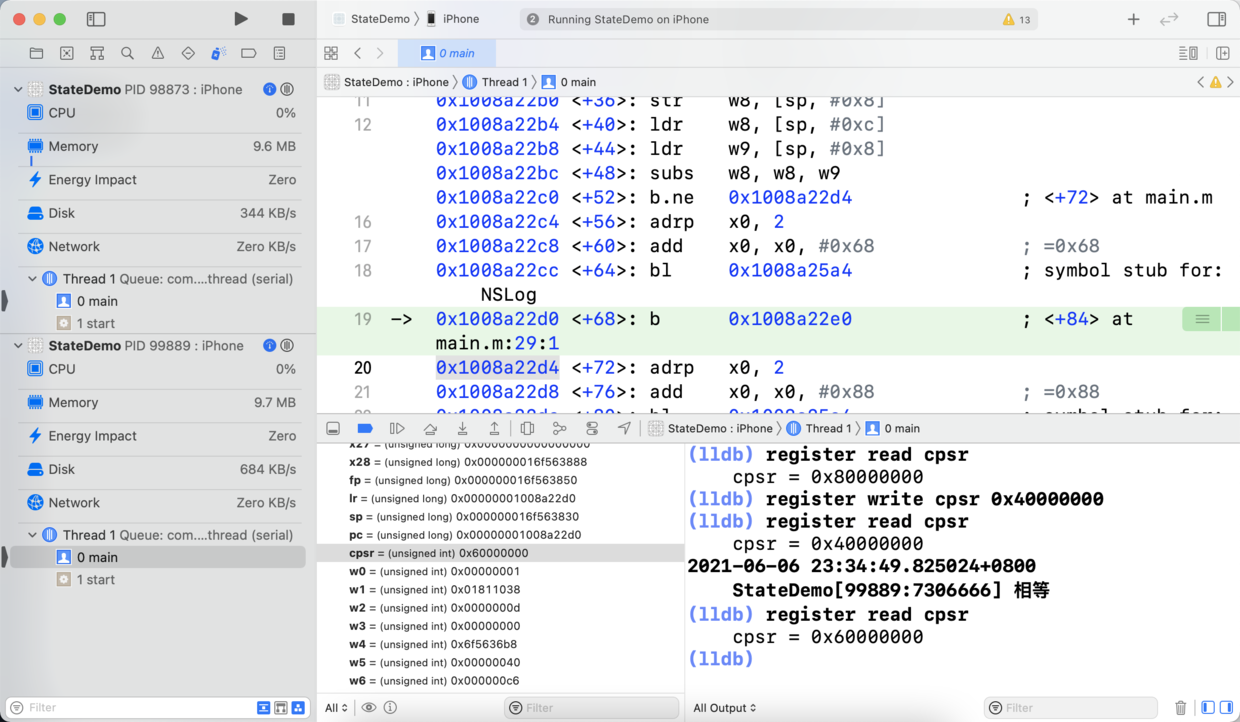Click '0 main' in editor jump bar
This screenshot has width=1240, height=722.
(x=569, y=82)
